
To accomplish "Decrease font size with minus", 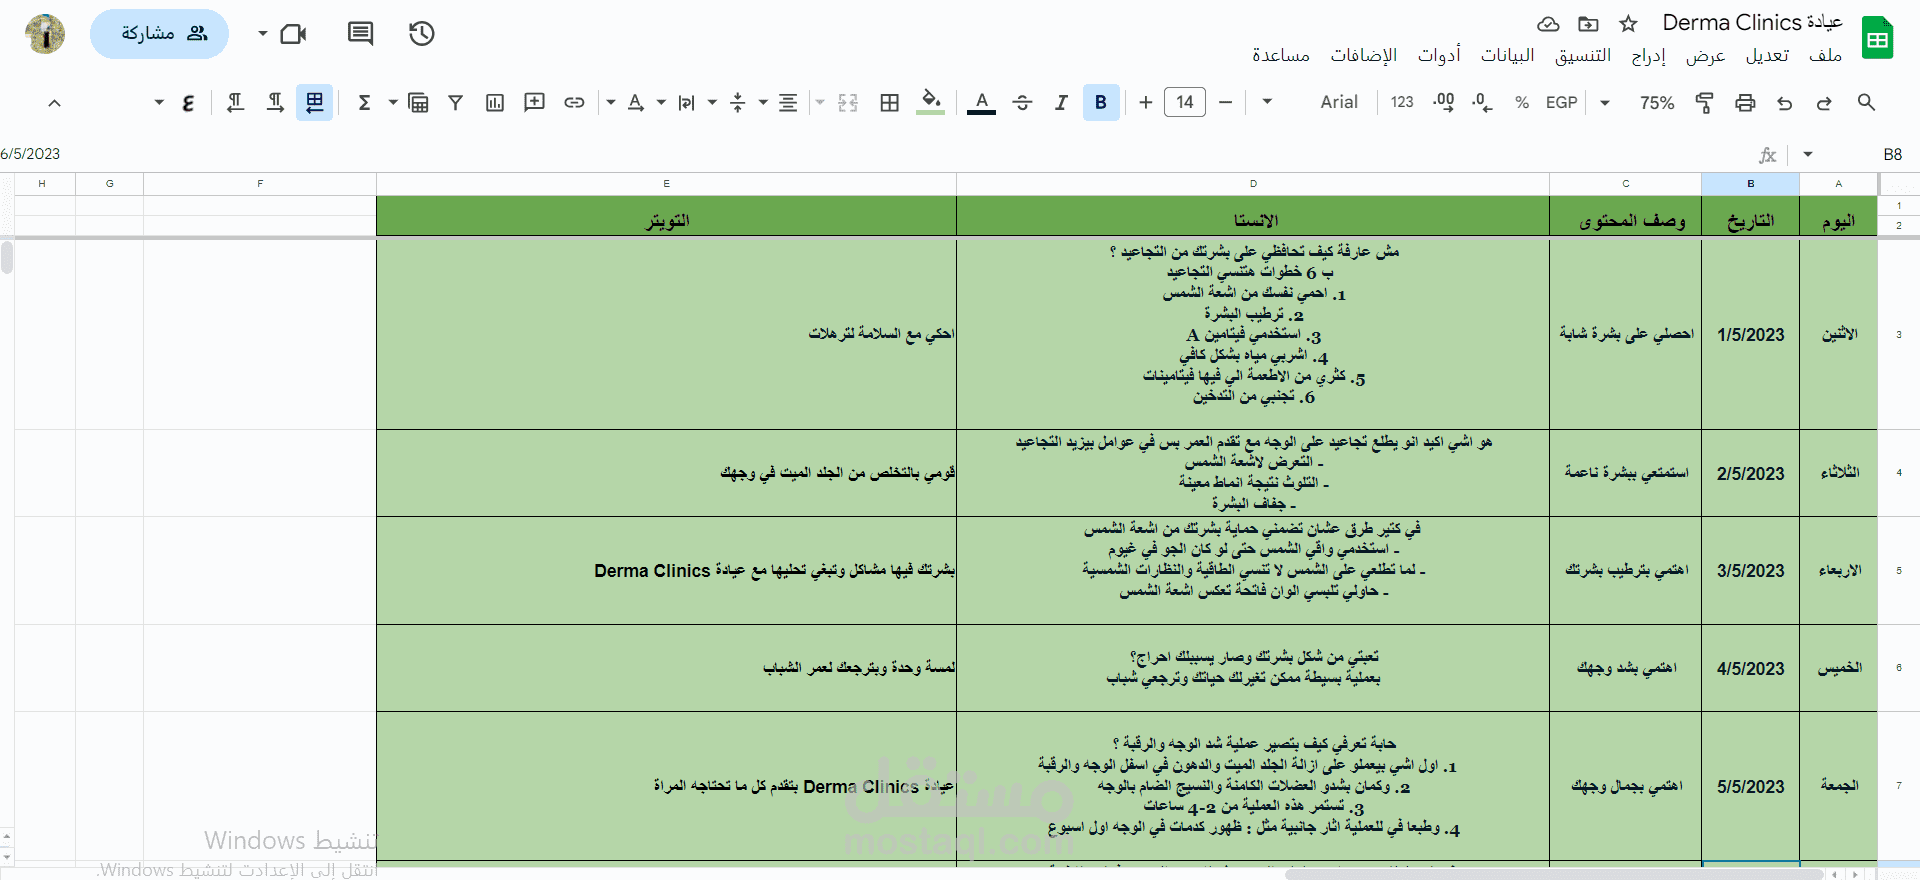I will tap(1225, 102).
